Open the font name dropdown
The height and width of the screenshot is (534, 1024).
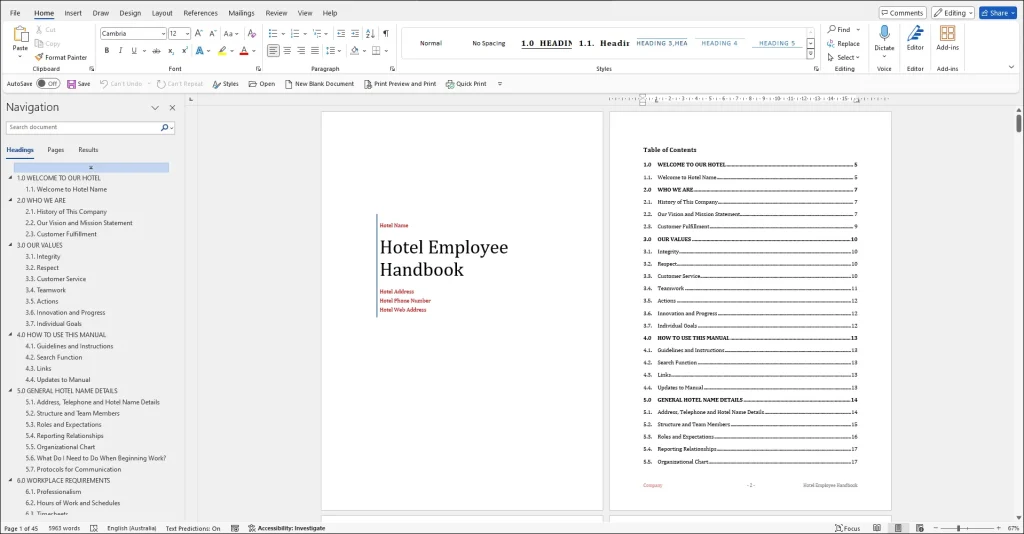coord(163,33)
